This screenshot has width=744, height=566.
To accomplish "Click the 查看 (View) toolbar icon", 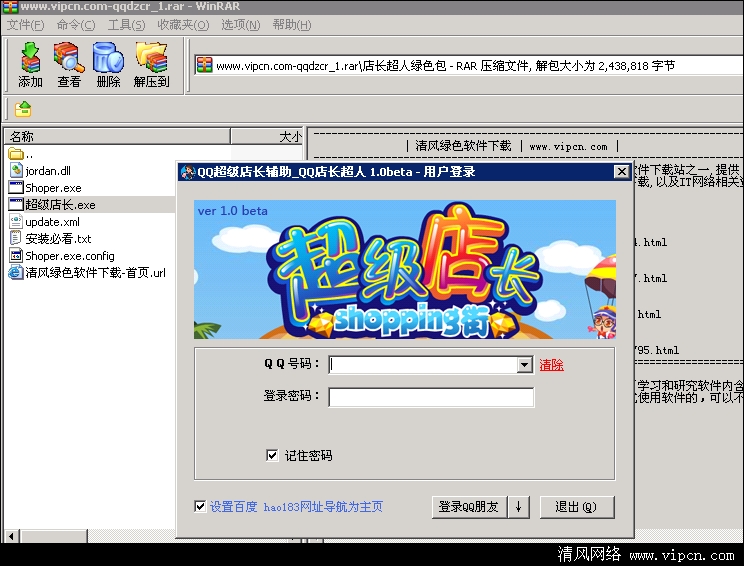I will pyautogui.click(x=69, y=65).
